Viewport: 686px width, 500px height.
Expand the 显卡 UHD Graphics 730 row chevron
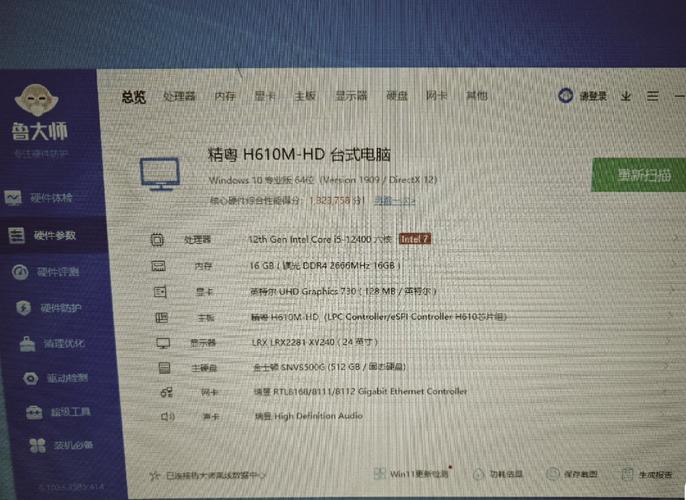672,289
